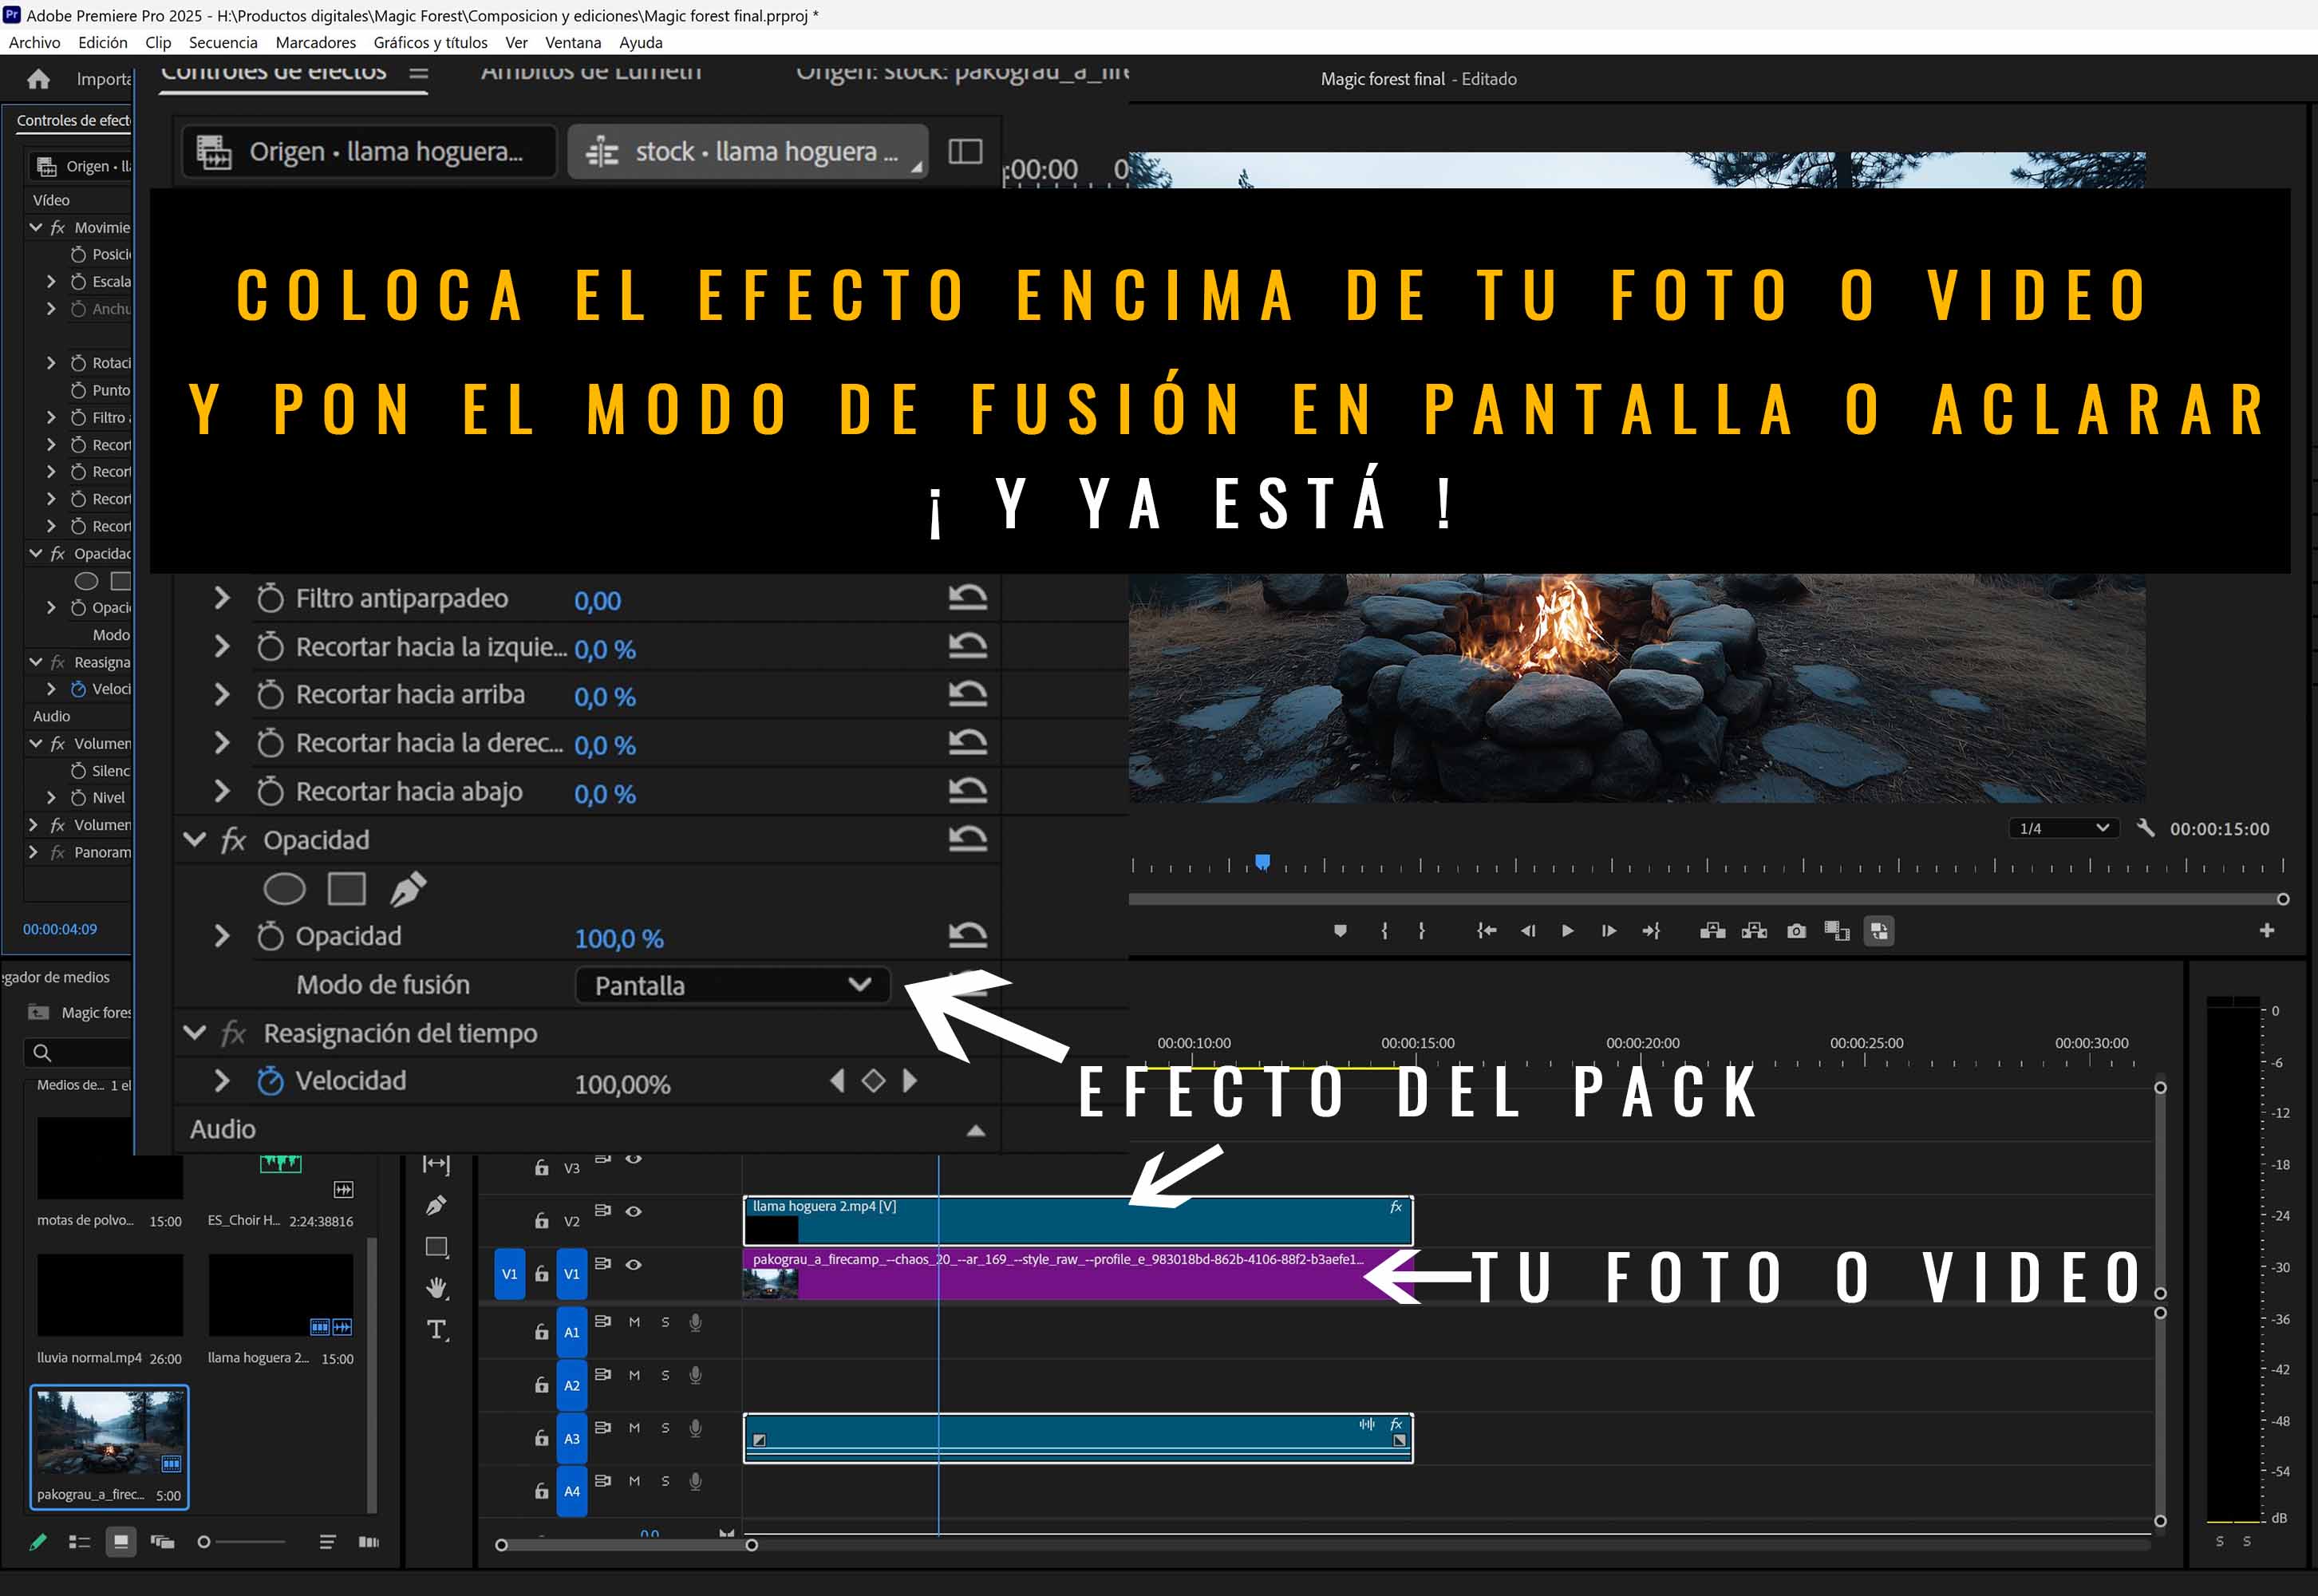2318x1596 pixels.
Task: Open the Gráficos y títulos menu
Action: (430, 42)
